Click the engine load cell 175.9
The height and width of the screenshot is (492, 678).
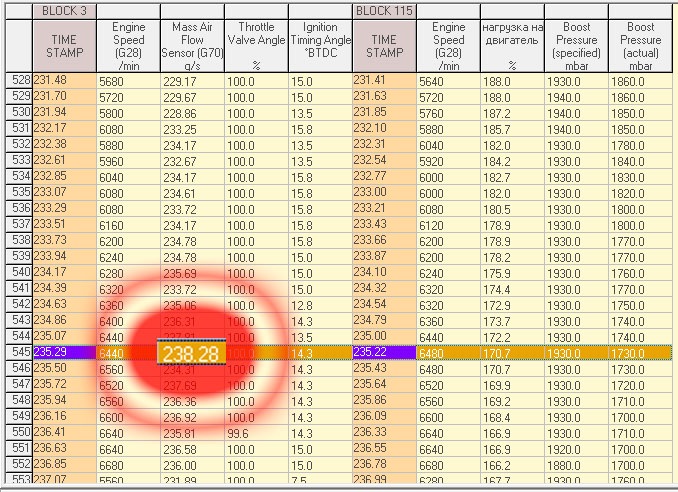pos(512,273)
